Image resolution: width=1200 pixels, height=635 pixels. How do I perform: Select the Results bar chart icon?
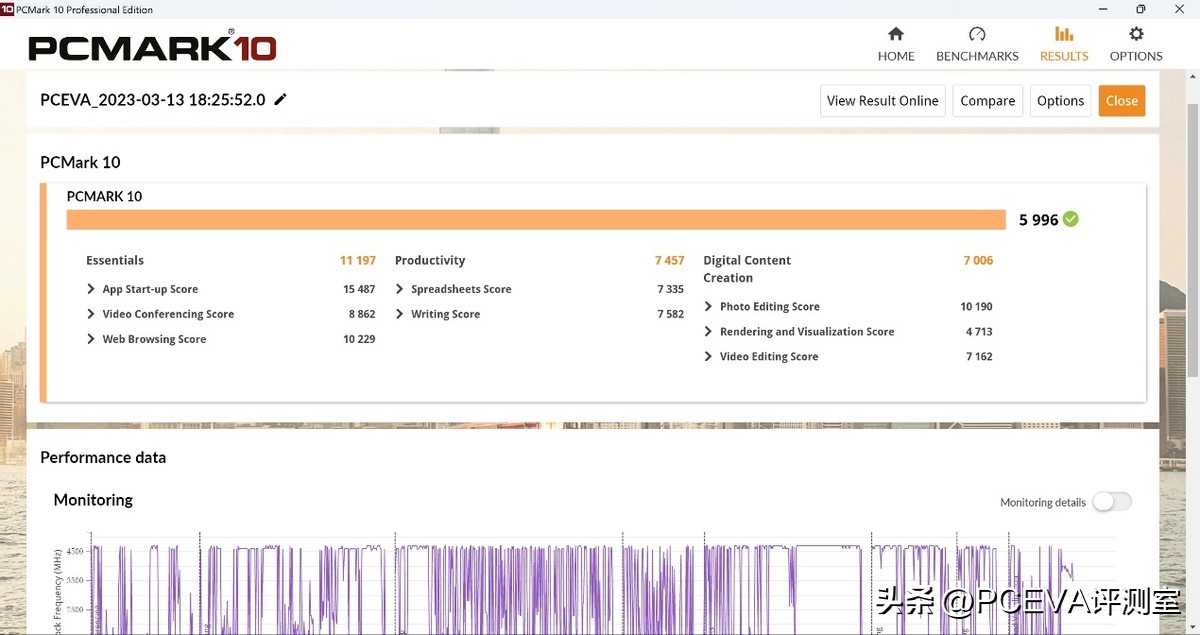click(x=1064, y=35)
